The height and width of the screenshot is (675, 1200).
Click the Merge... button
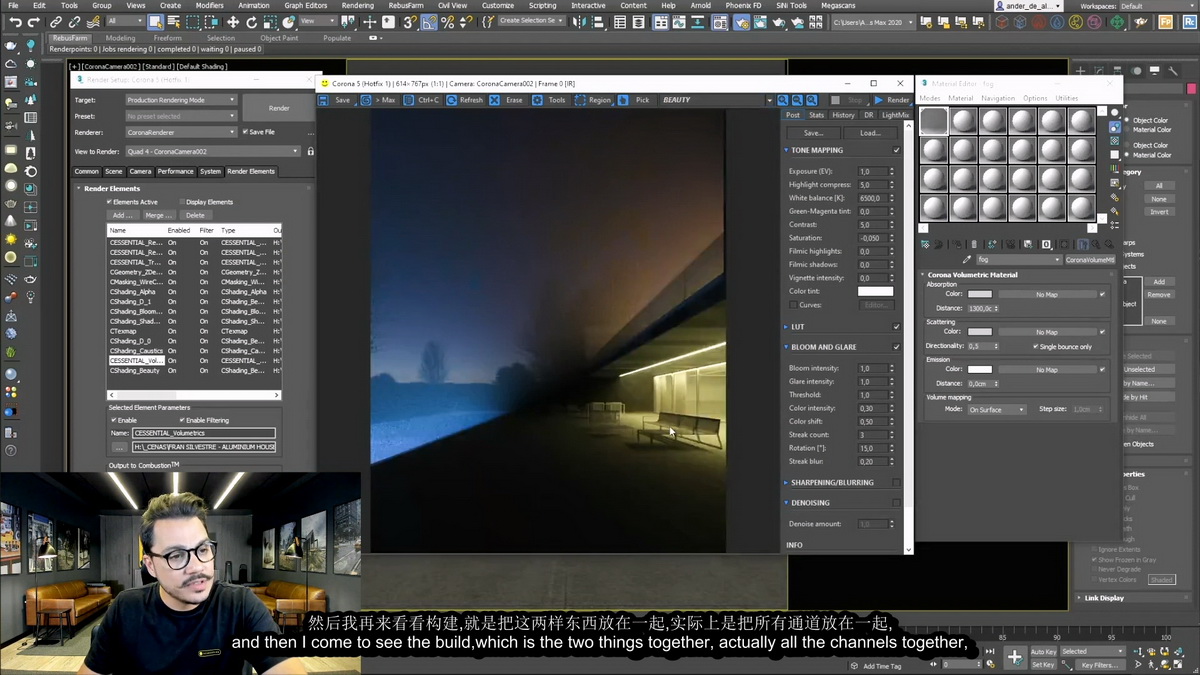coord(159,215)
